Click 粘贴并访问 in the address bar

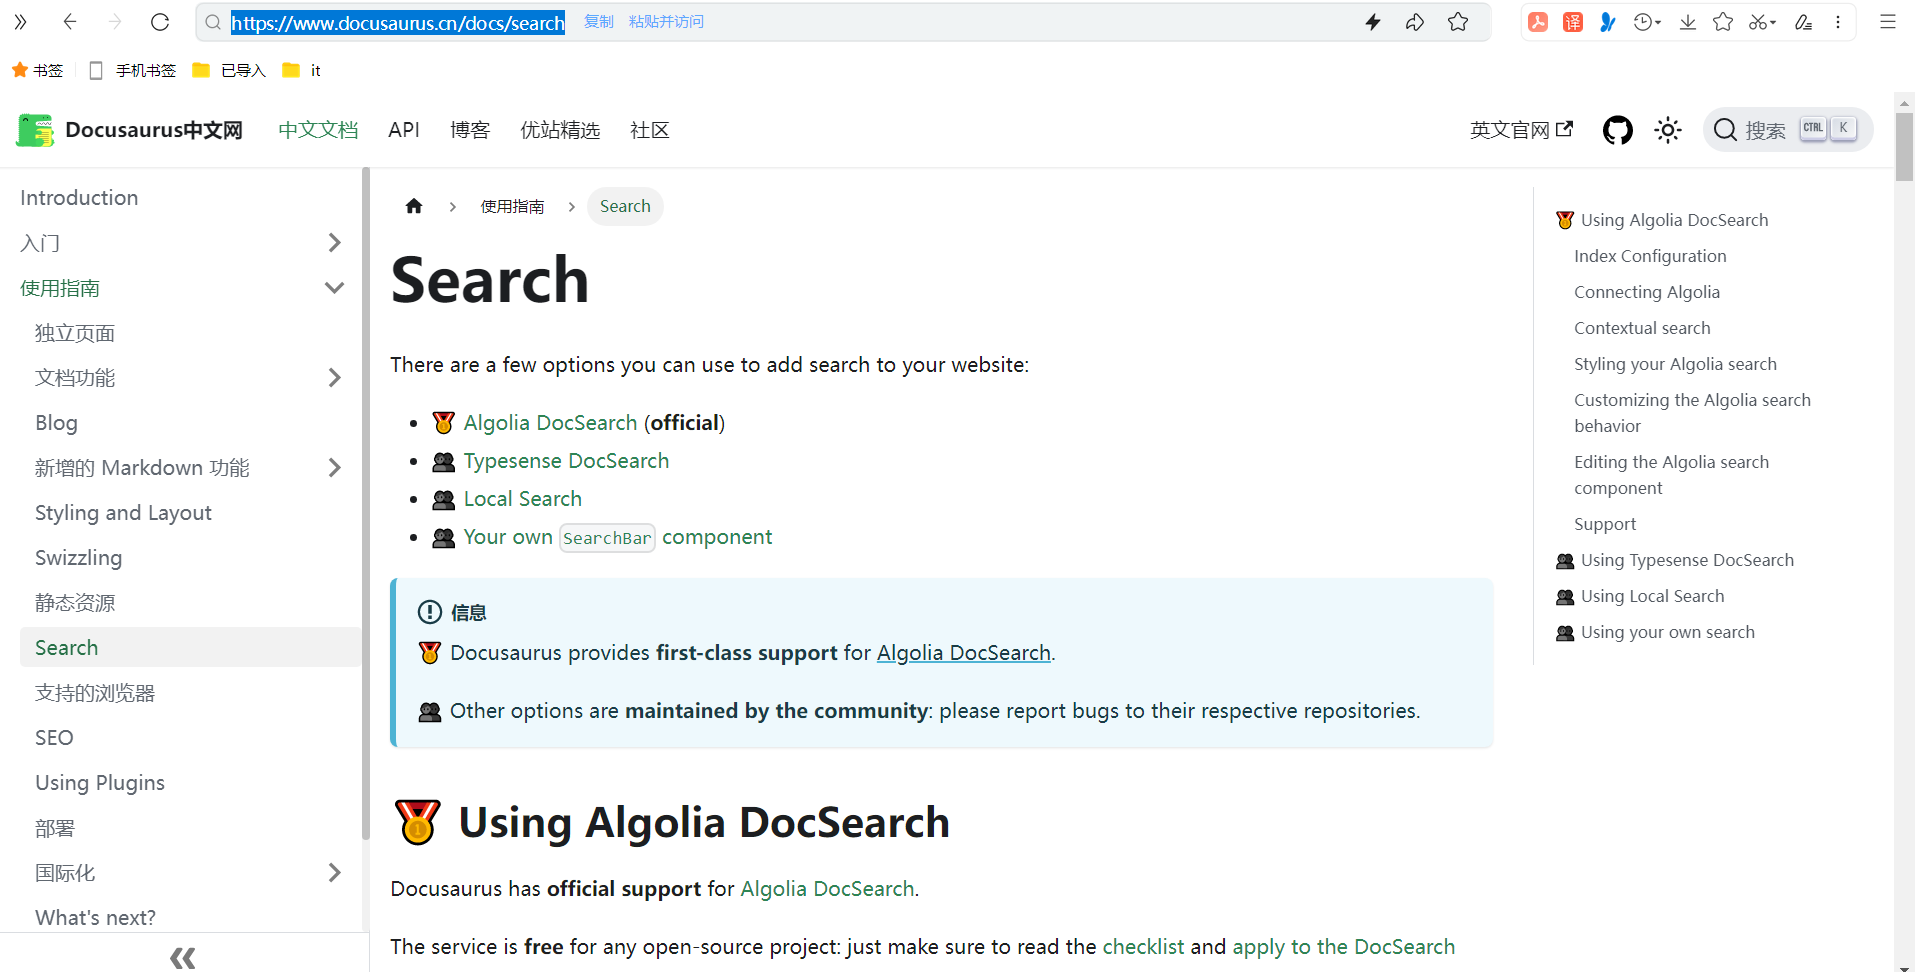[666, 22]
